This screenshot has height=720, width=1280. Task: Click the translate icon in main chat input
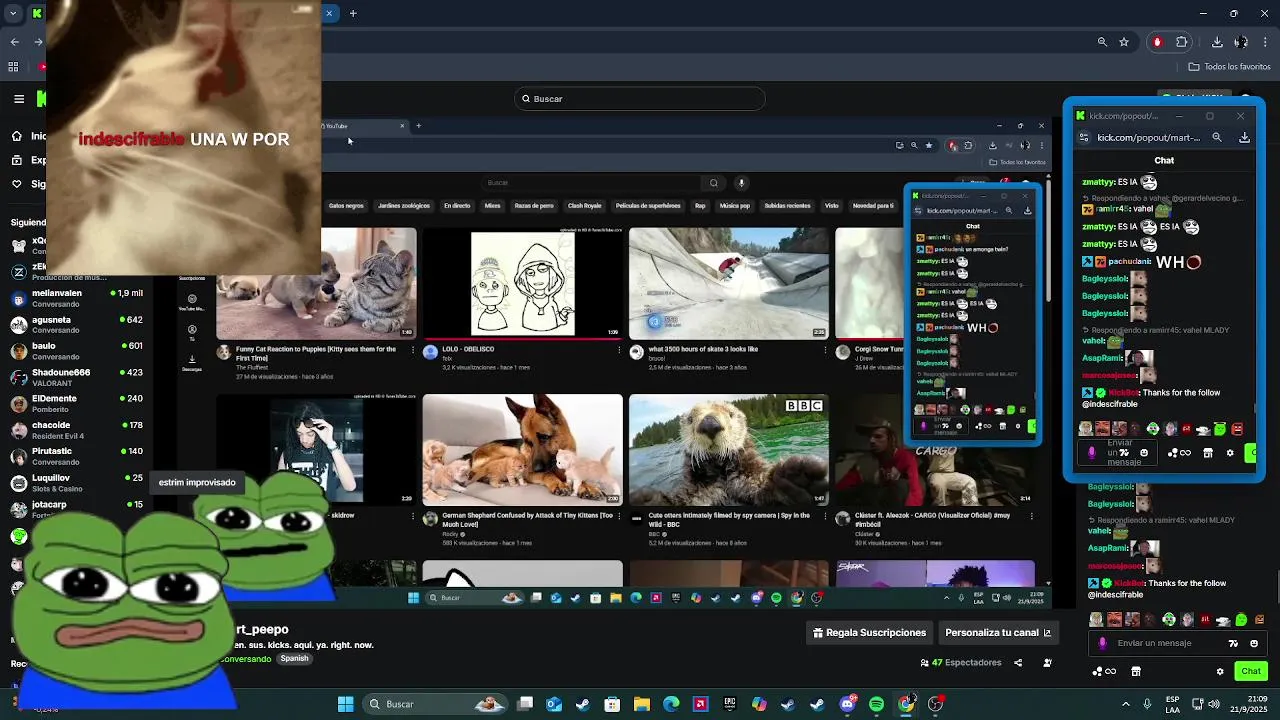[1233, 643]
